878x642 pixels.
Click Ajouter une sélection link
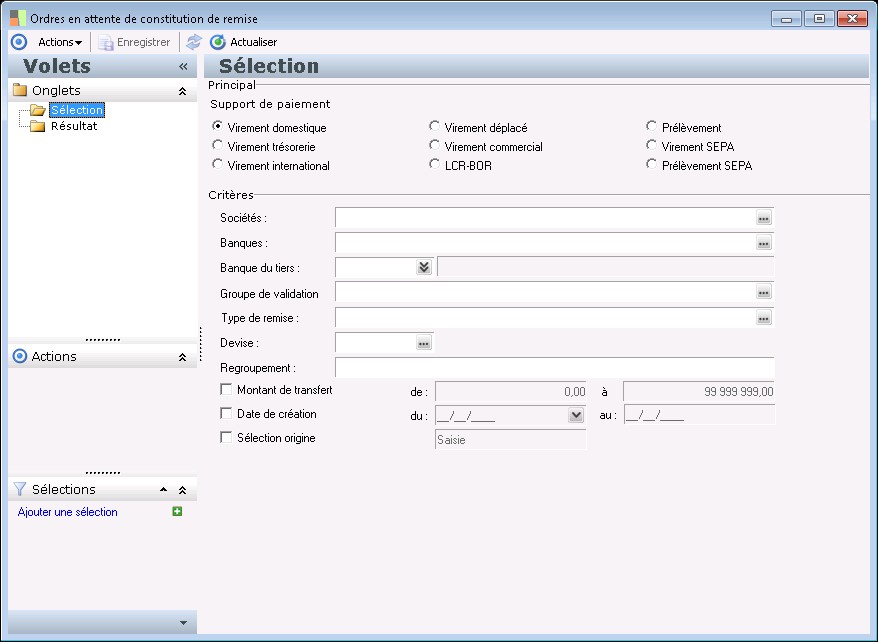(x=68, y=512)
